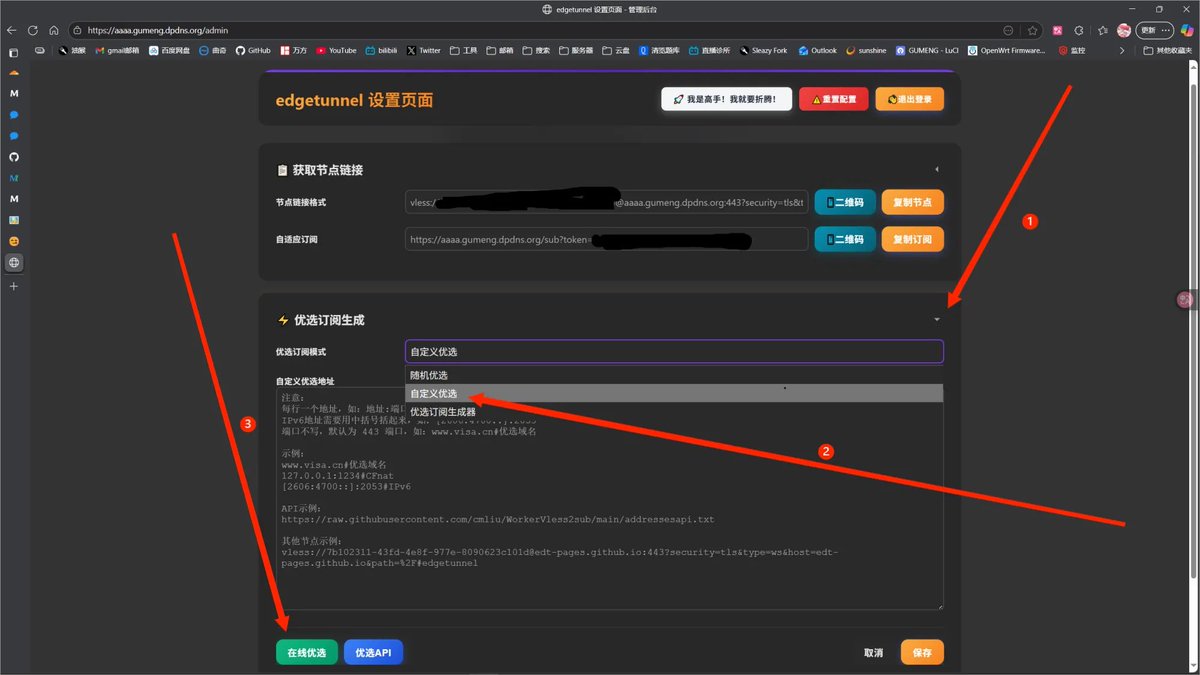The image size is (1200, 675).
Task: Open the 监控 bookmark
Action: click(1072, 50)
